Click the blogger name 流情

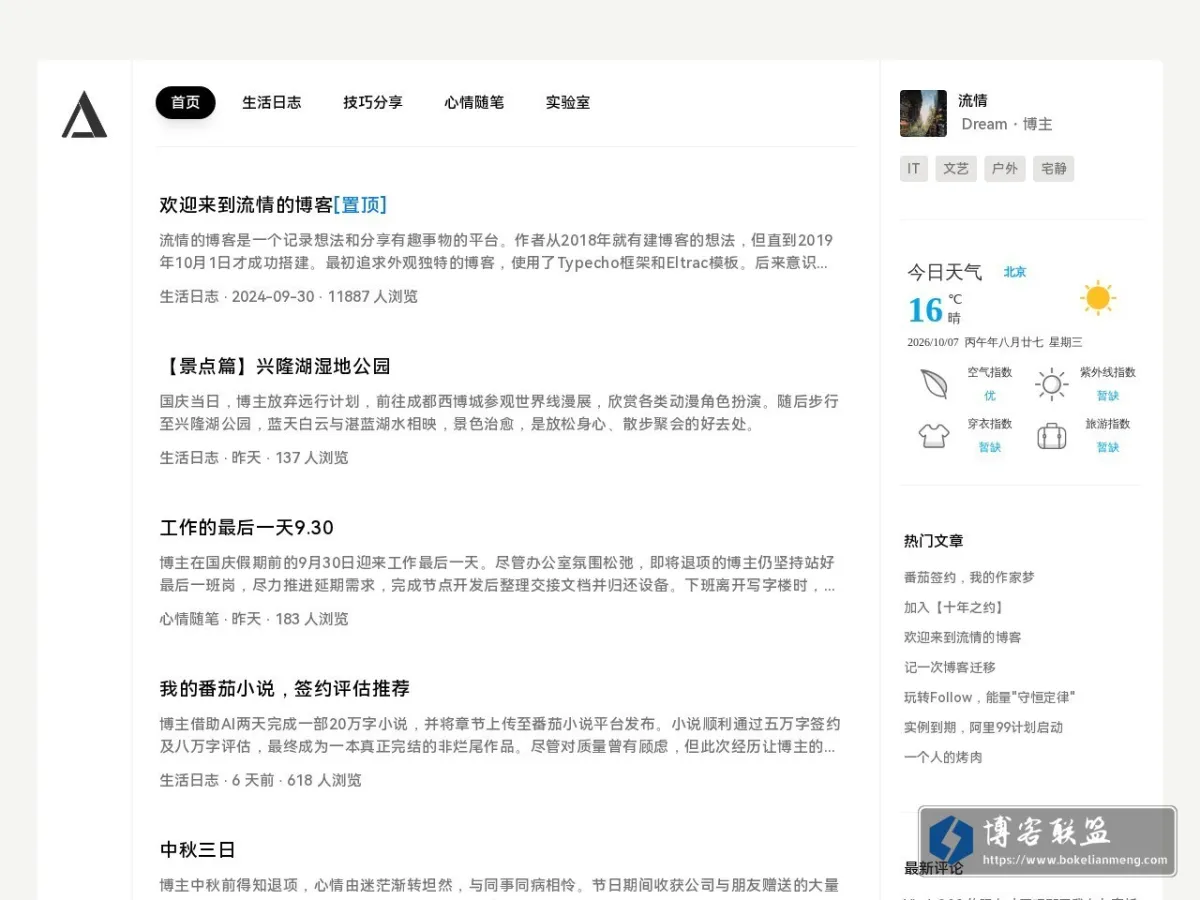click(973, 100)
